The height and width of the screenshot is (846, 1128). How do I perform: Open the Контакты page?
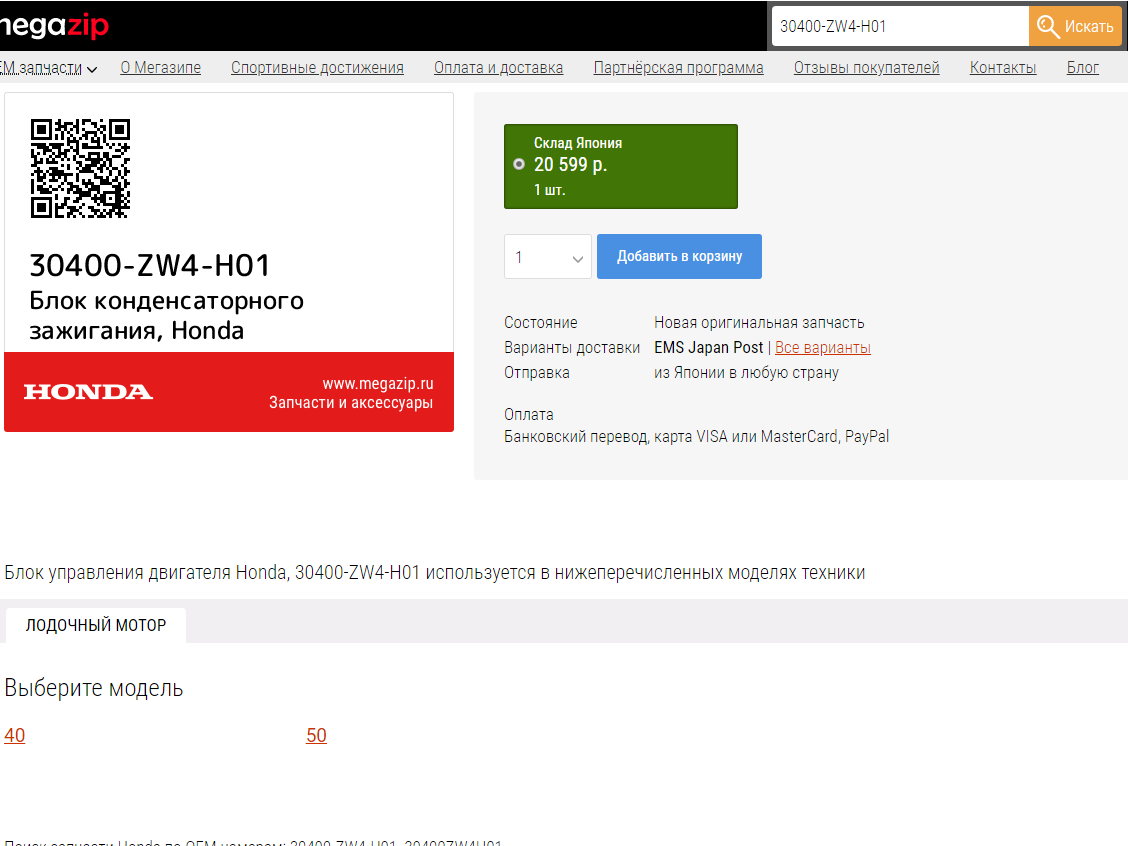click(x=1002, y=68)
